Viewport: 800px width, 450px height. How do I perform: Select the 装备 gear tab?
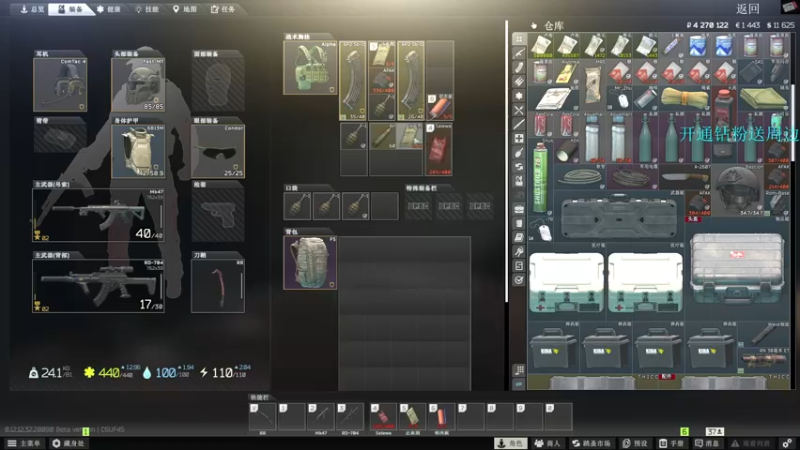[71, 9]
